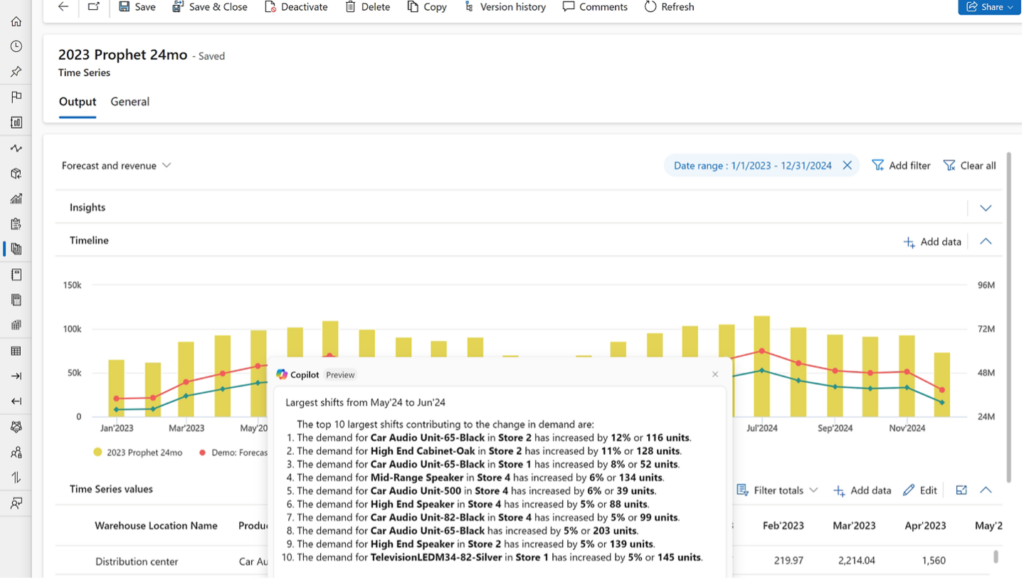Click the Add filter funnel icon
This screenshot has width=1024, height=580.
click(x=878, y=166)
